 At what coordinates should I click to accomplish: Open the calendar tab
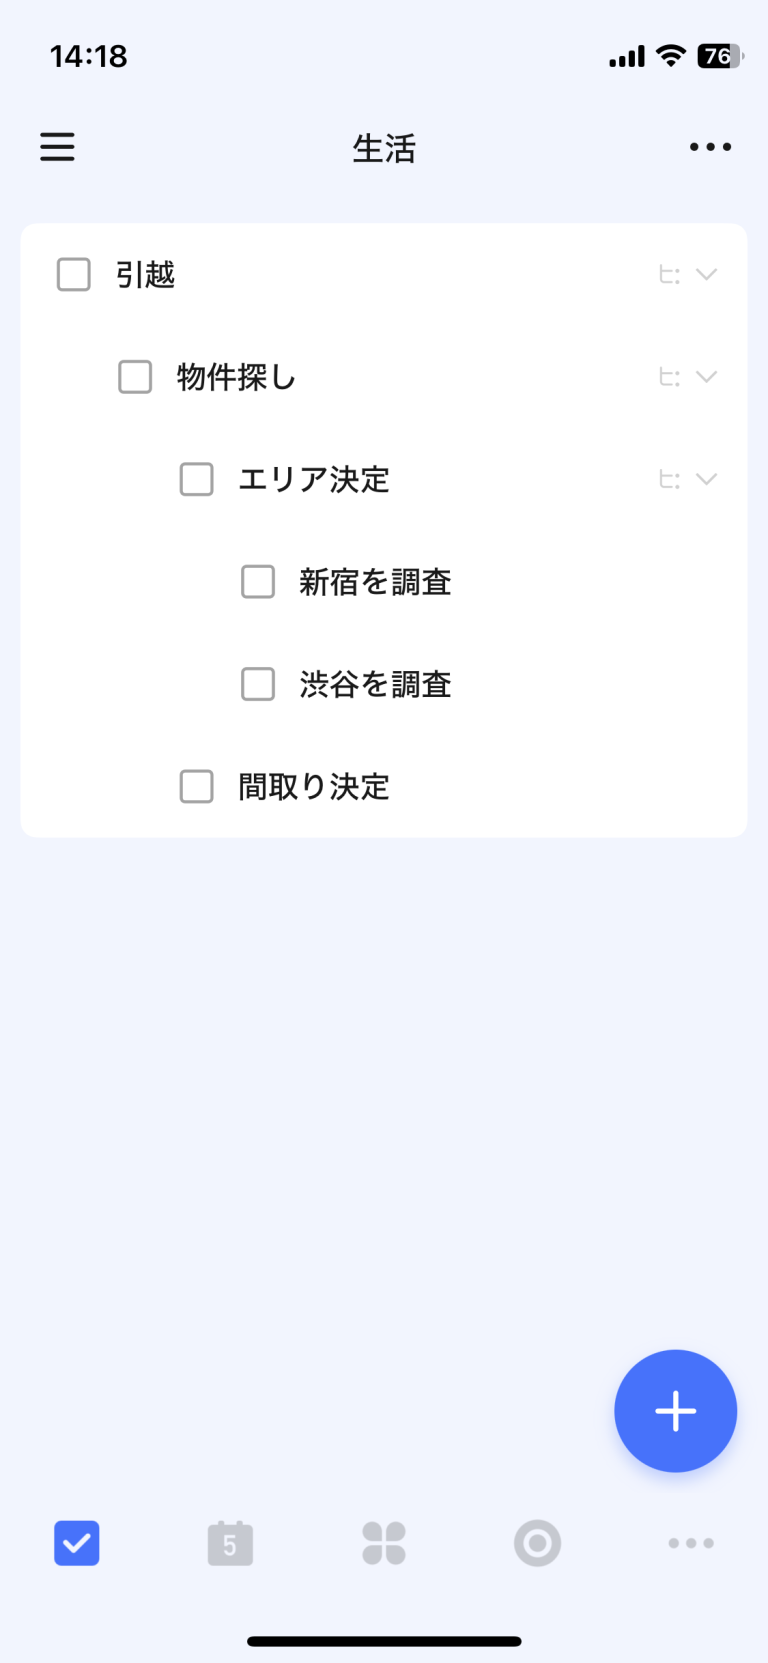point(230,1543)
